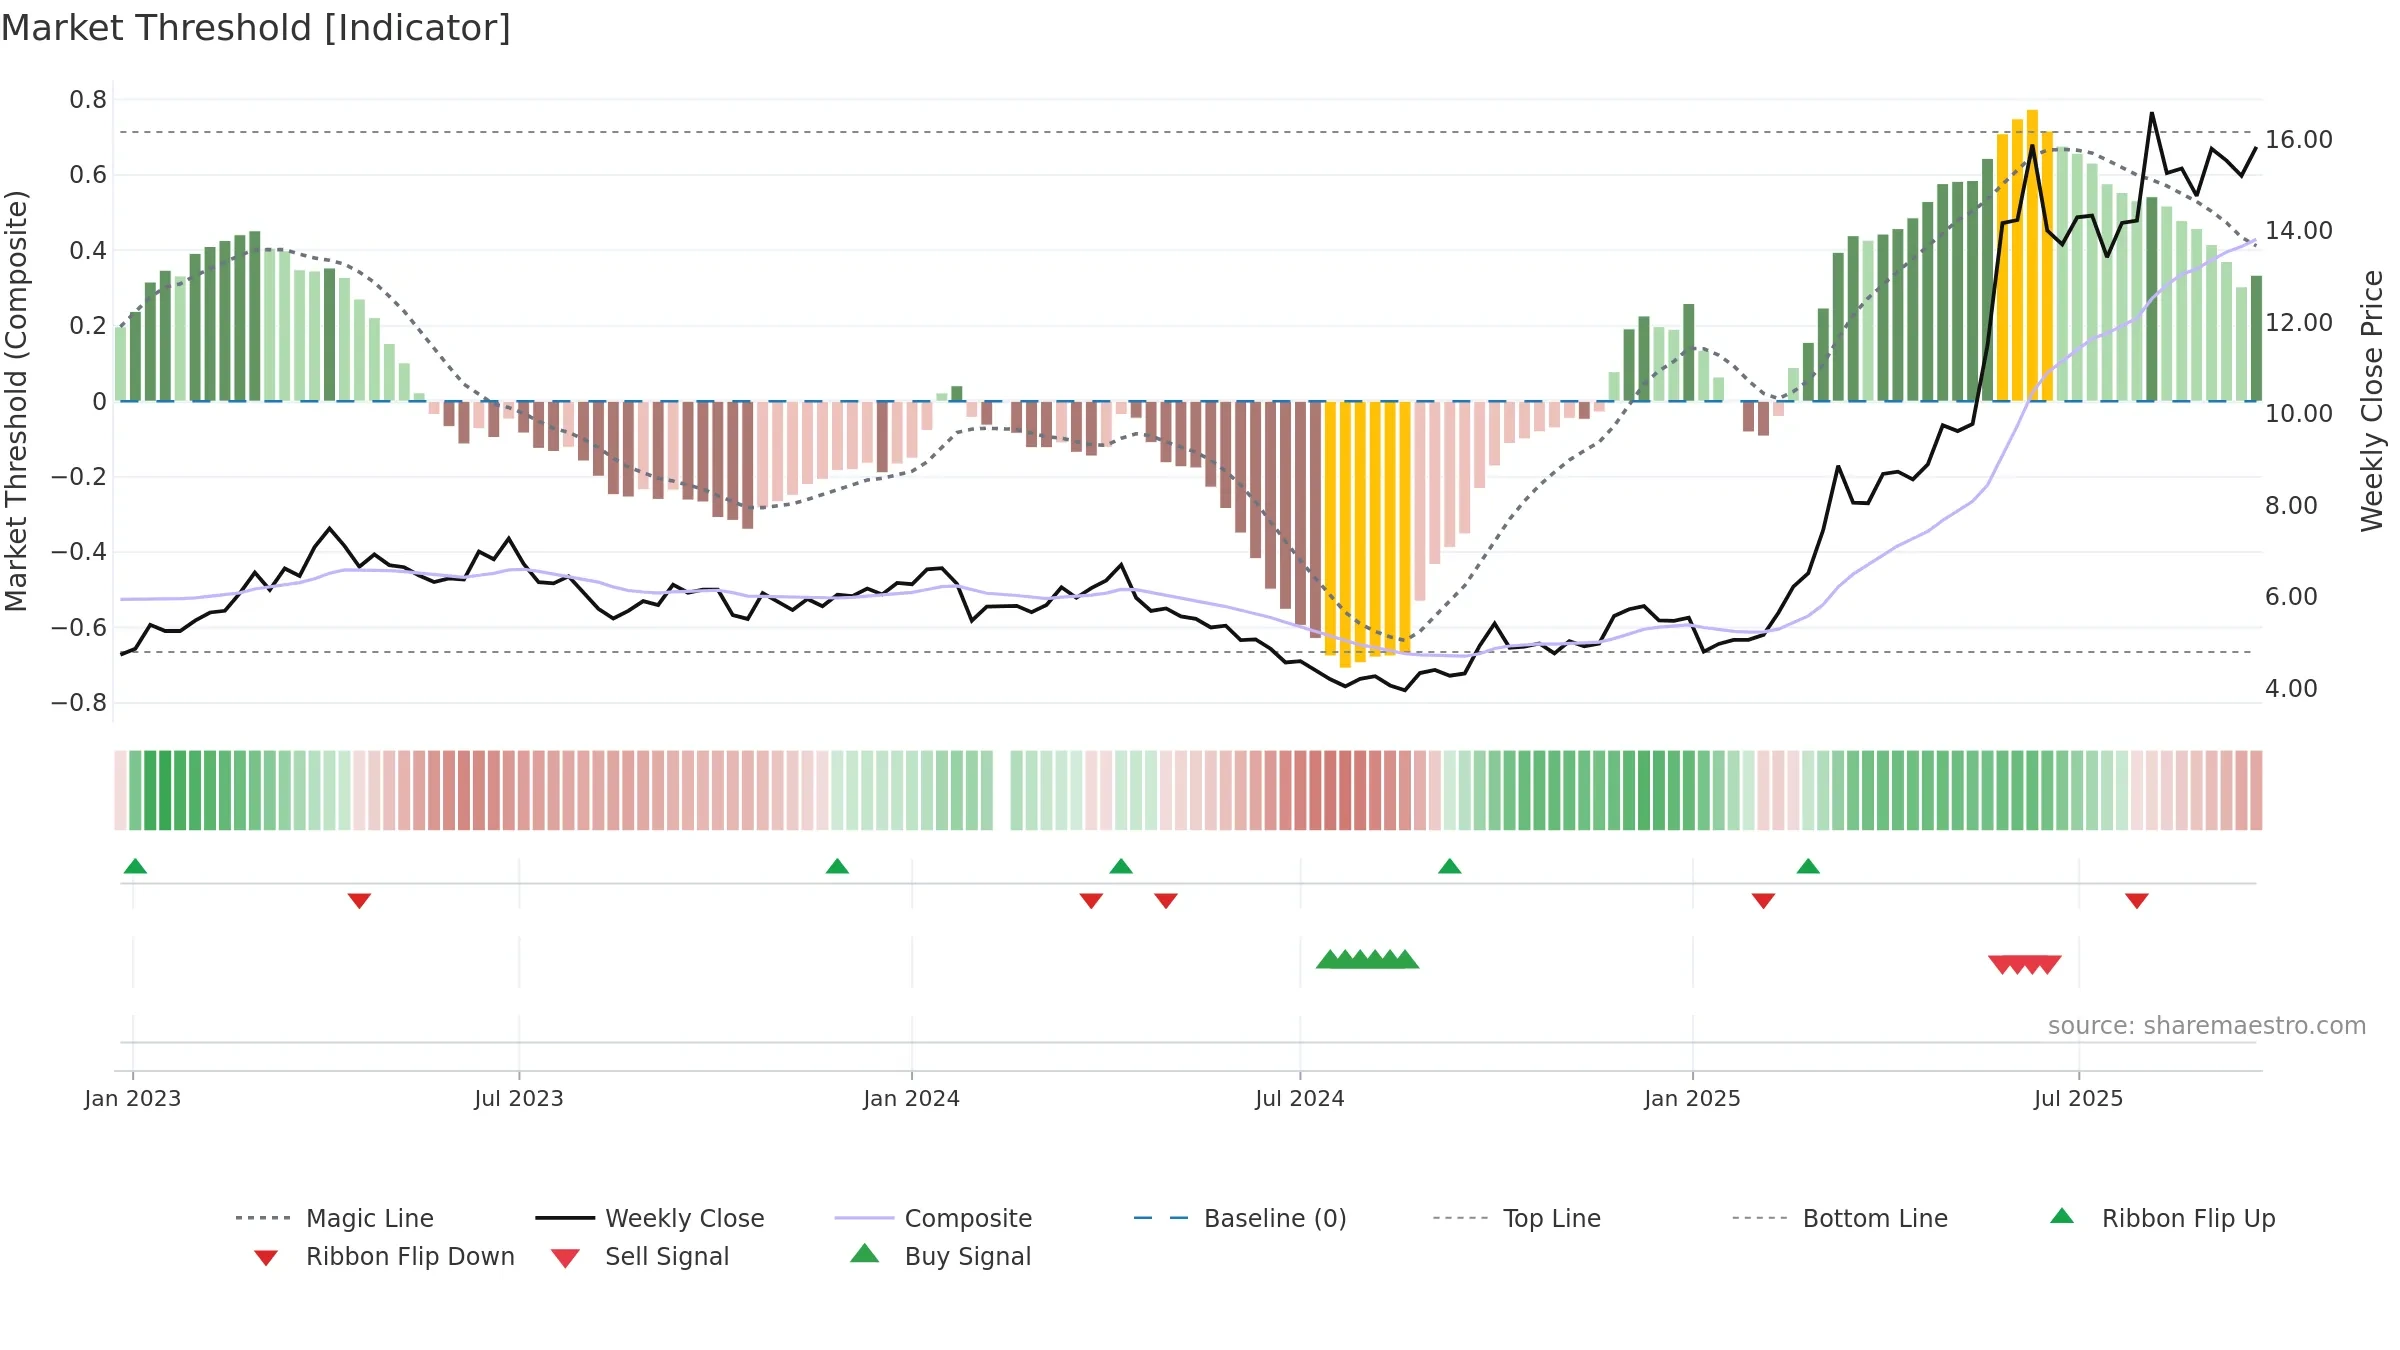
Task: Click the green Ribbon Flip Up legend triangle
Action: click(x=2062, y=1216)
